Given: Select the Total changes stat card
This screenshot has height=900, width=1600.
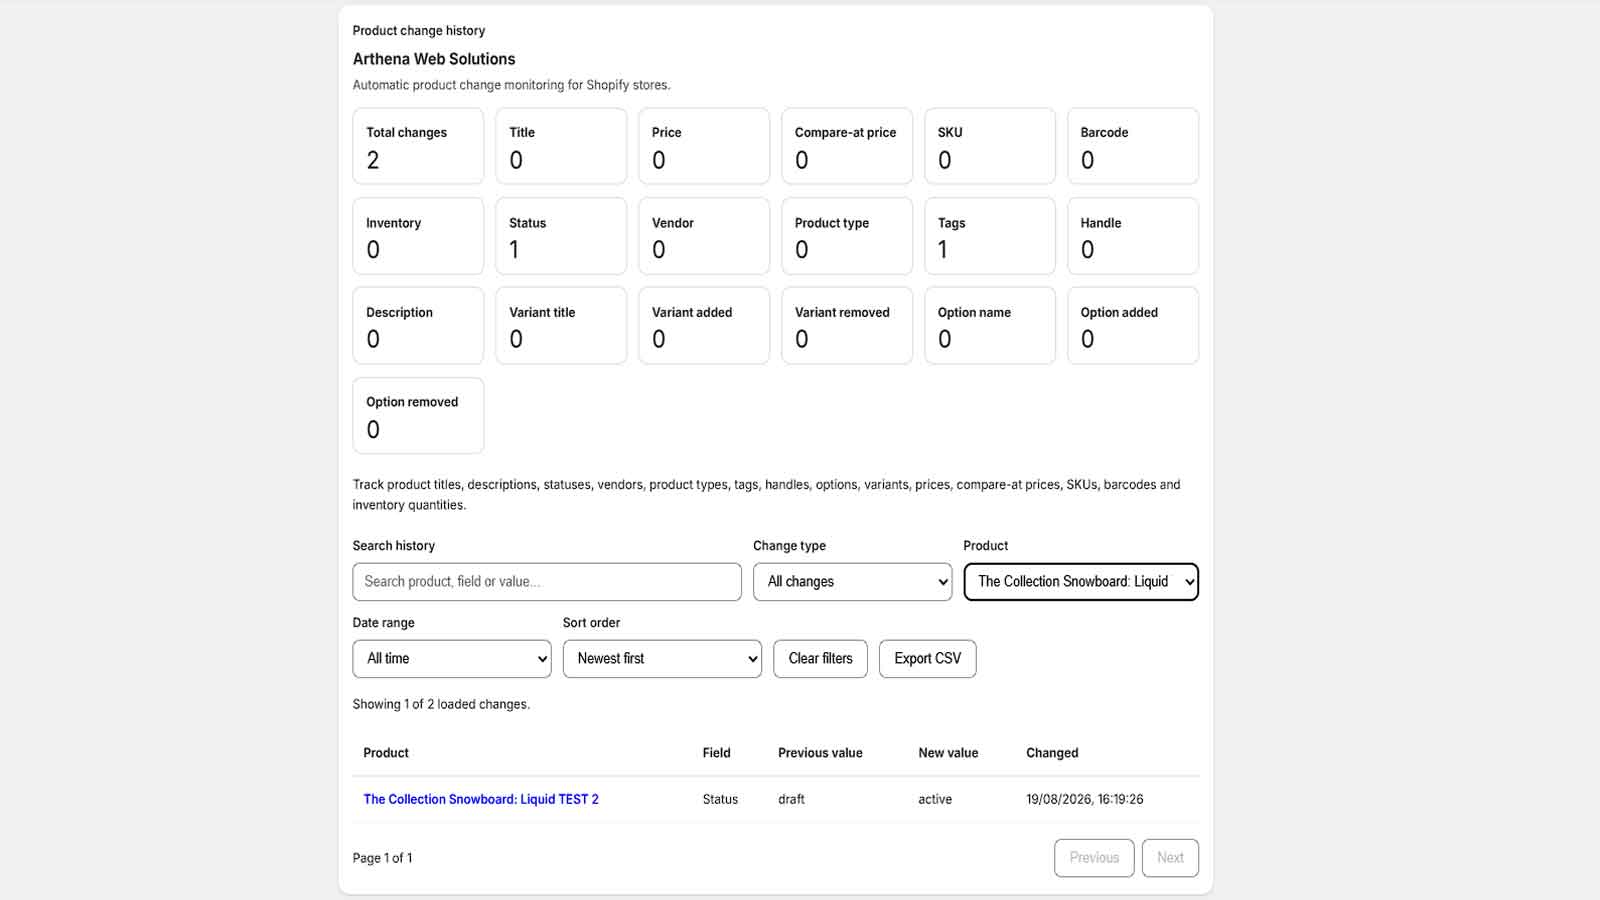Looking at the screenshot, I should point(418,146).
